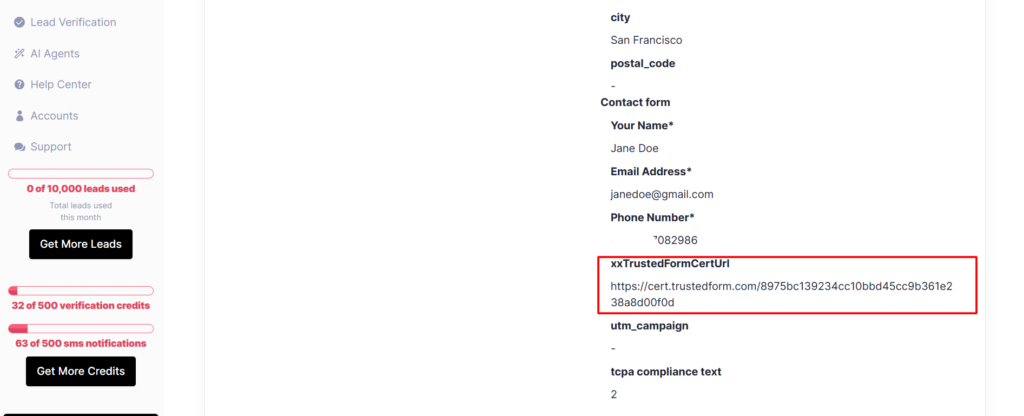The width and height of the screenshot is (1024, 416).
Task: Click the Help Center question mark icon
Action: point(20,85)
